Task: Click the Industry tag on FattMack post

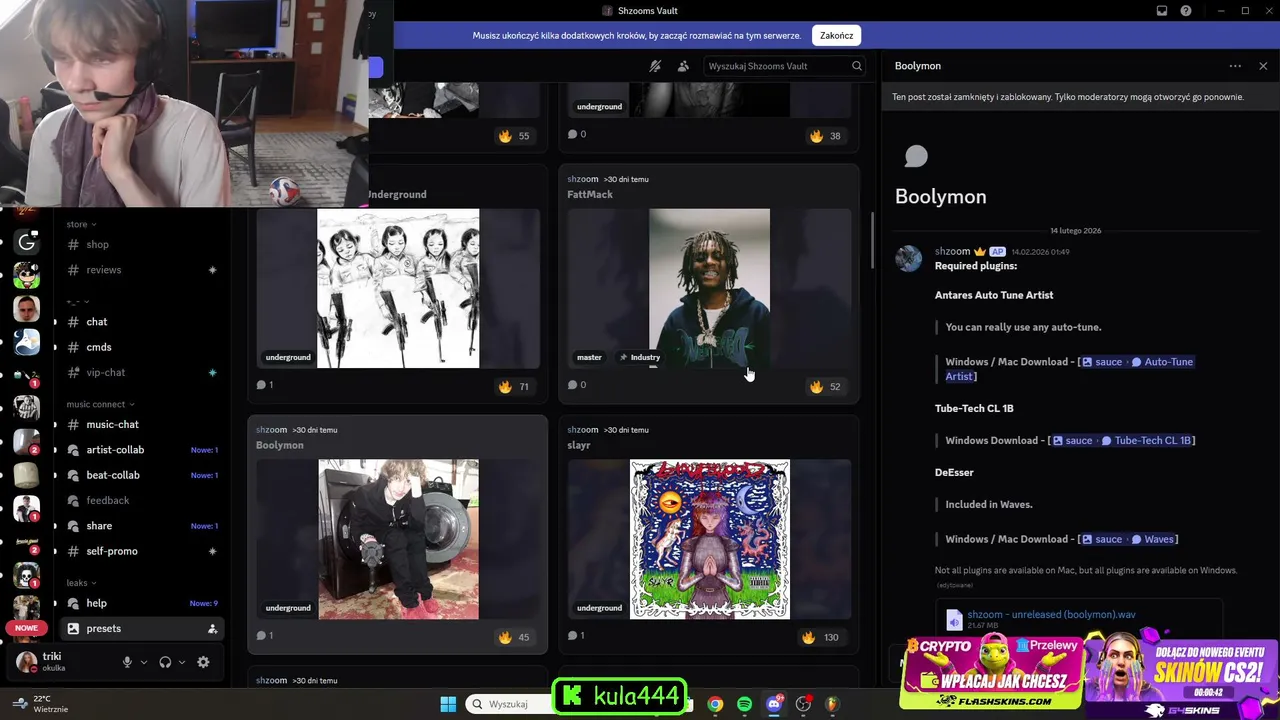Action: coord(640,357)
